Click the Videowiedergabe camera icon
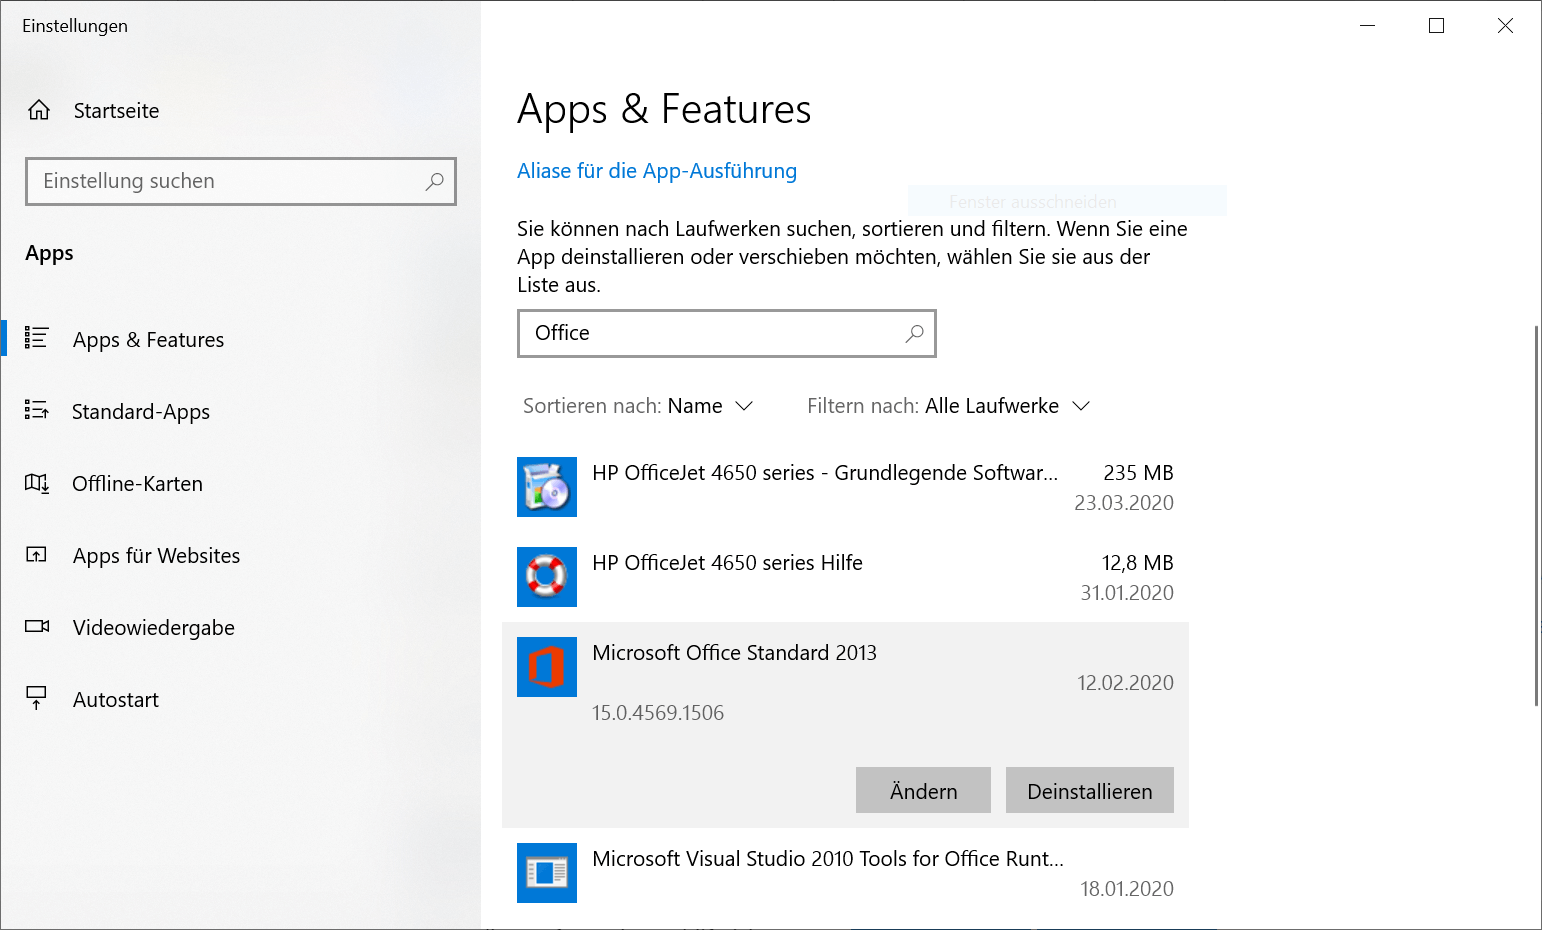The width and height of the screenshot is (1542, 930). (x=37, y=627)
